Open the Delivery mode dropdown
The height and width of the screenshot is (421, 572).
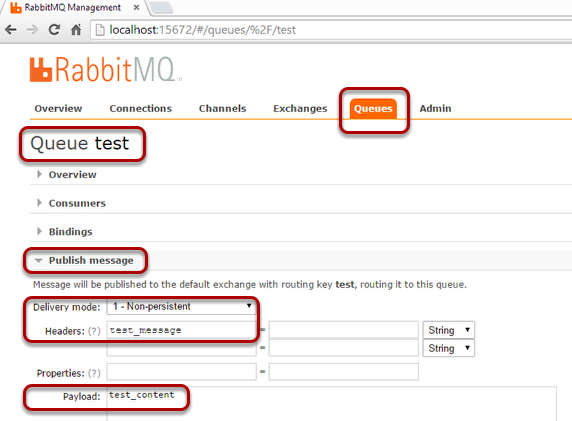point(181,306)
